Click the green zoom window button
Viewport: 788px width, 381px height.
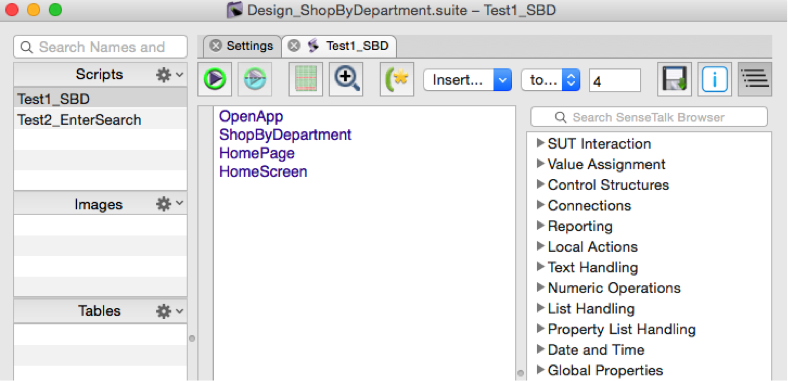click(x=55, y=10)
